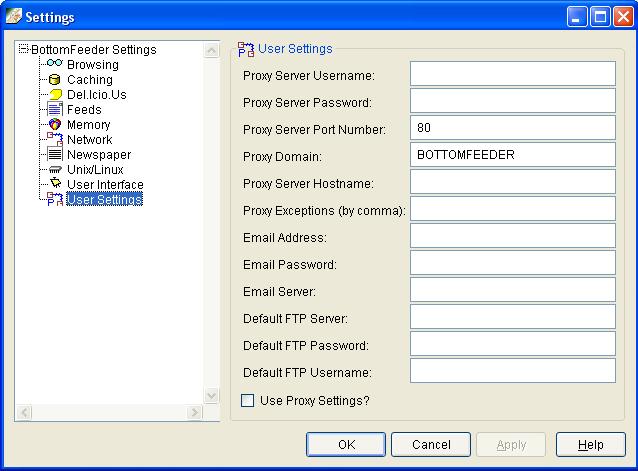
Task: Focus the Email Address field
Action: point(513,236)
